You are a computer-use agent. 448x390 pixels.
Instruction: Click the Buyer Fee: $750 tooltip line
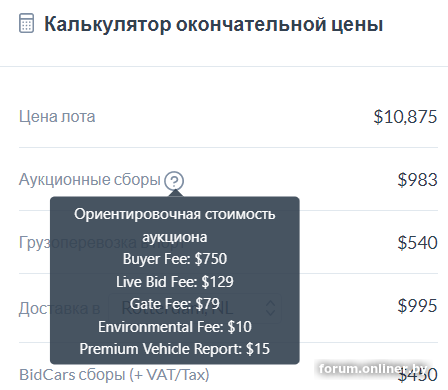175,259
